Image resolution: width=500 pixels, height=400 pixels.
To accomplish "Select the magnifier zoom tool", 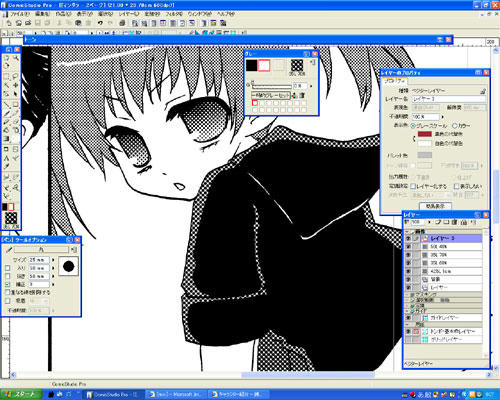I will 16,58.
